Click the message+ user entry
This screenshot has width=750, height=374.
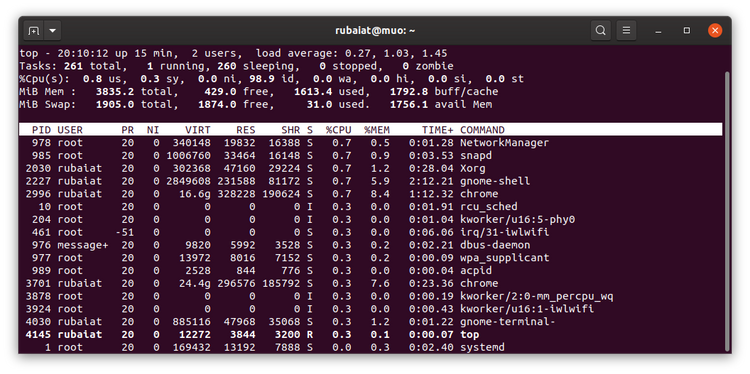pos(83,245)
